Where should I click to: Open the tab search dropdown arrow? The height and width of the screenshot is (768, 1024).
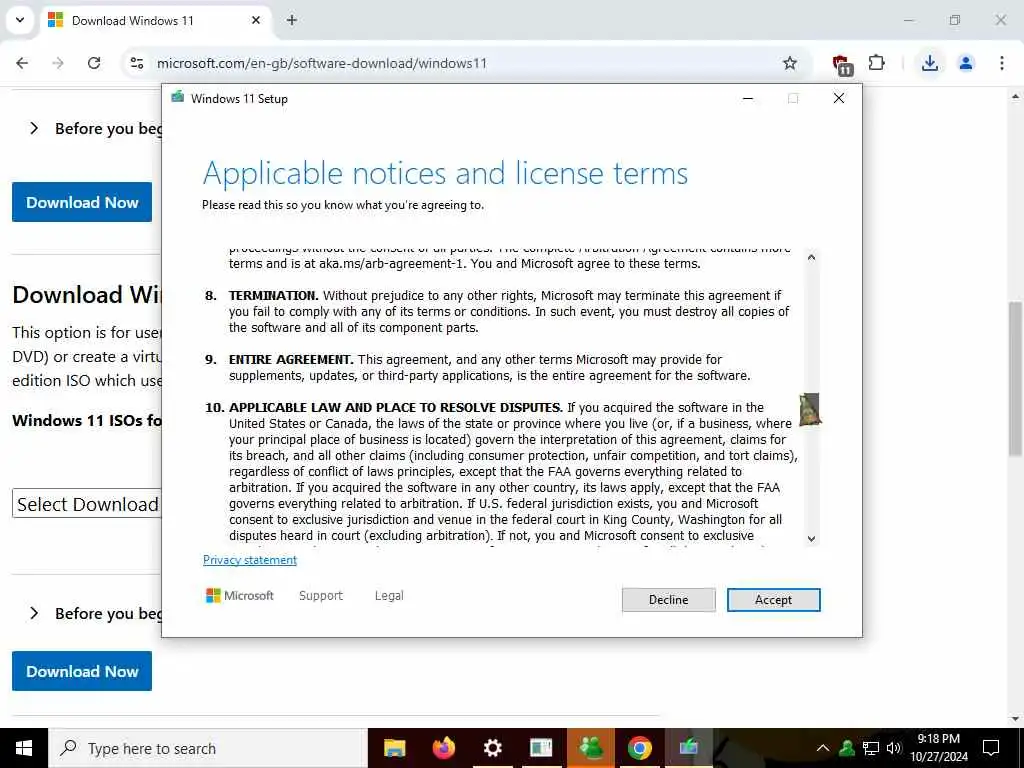pyautogui.click(x=20, y=20)
